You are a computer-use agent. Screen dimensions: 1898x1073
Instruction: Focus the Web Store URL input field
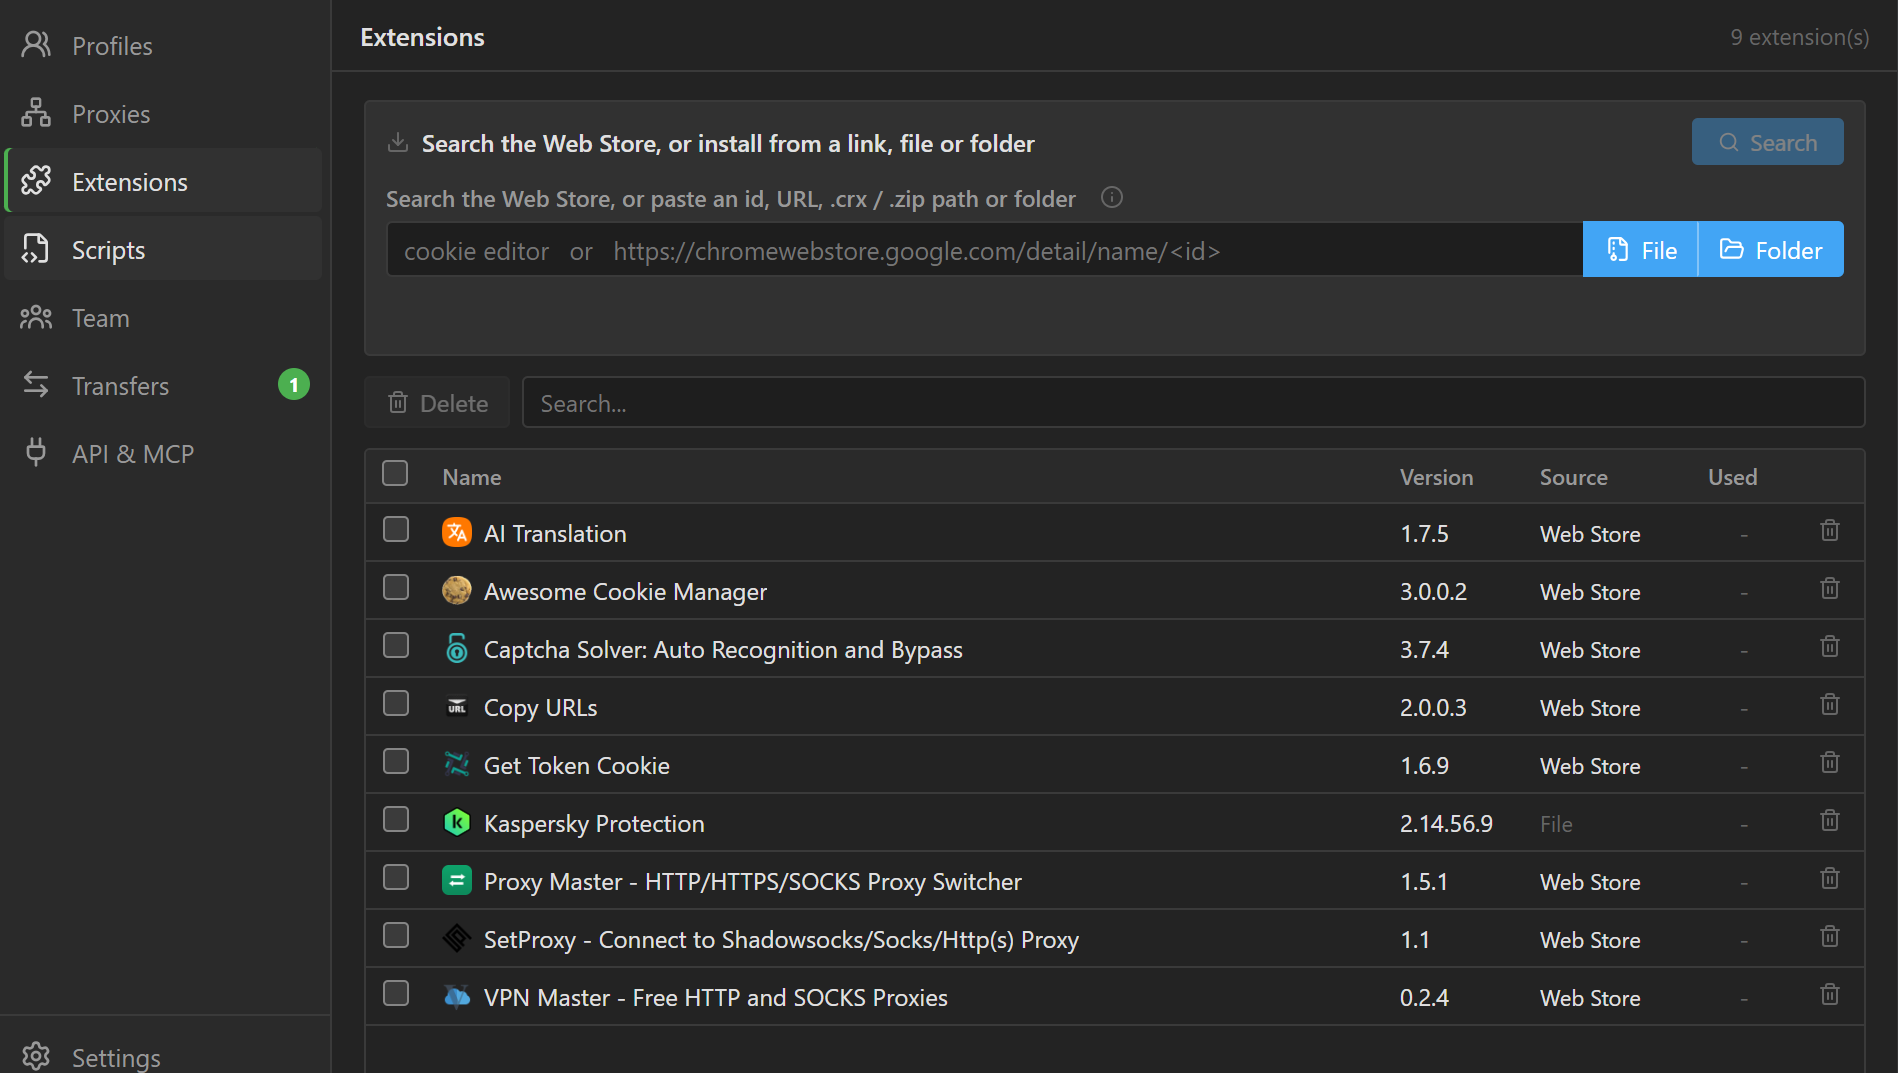(x=984, y=249)
